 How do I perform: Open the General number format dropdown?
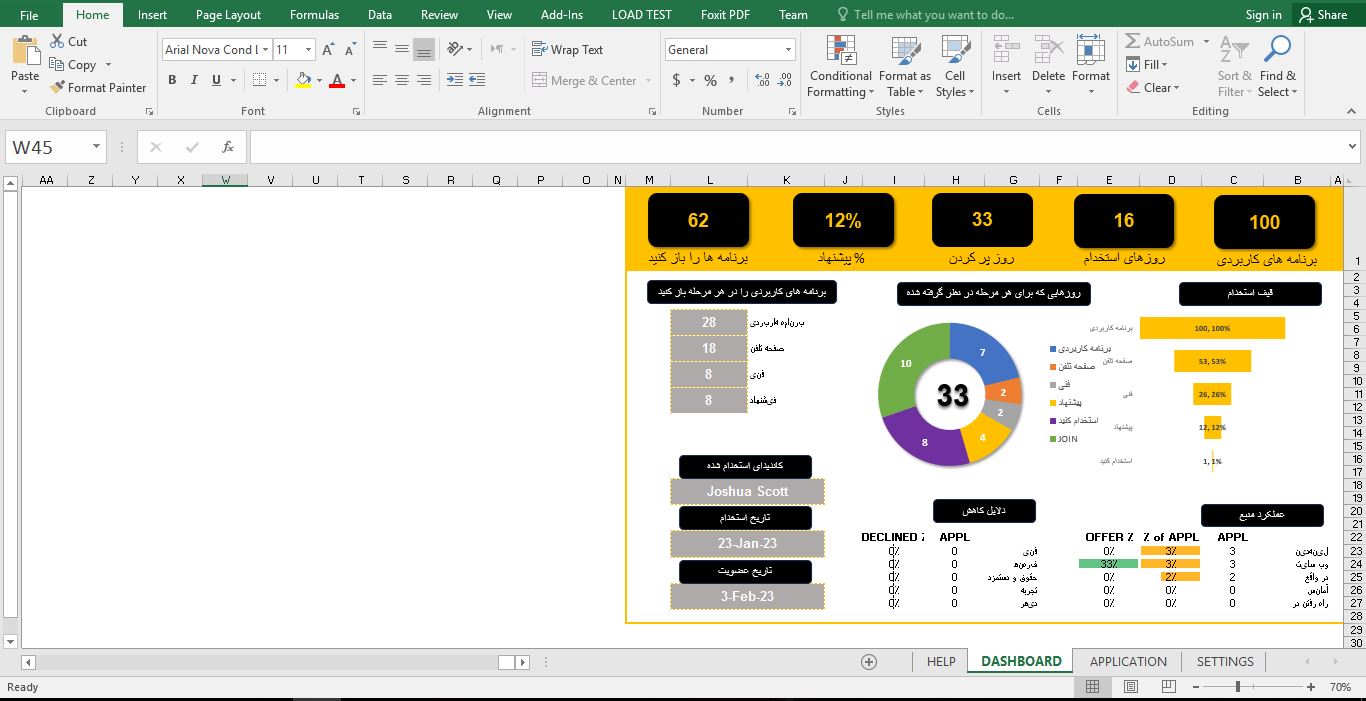point(788,49)
